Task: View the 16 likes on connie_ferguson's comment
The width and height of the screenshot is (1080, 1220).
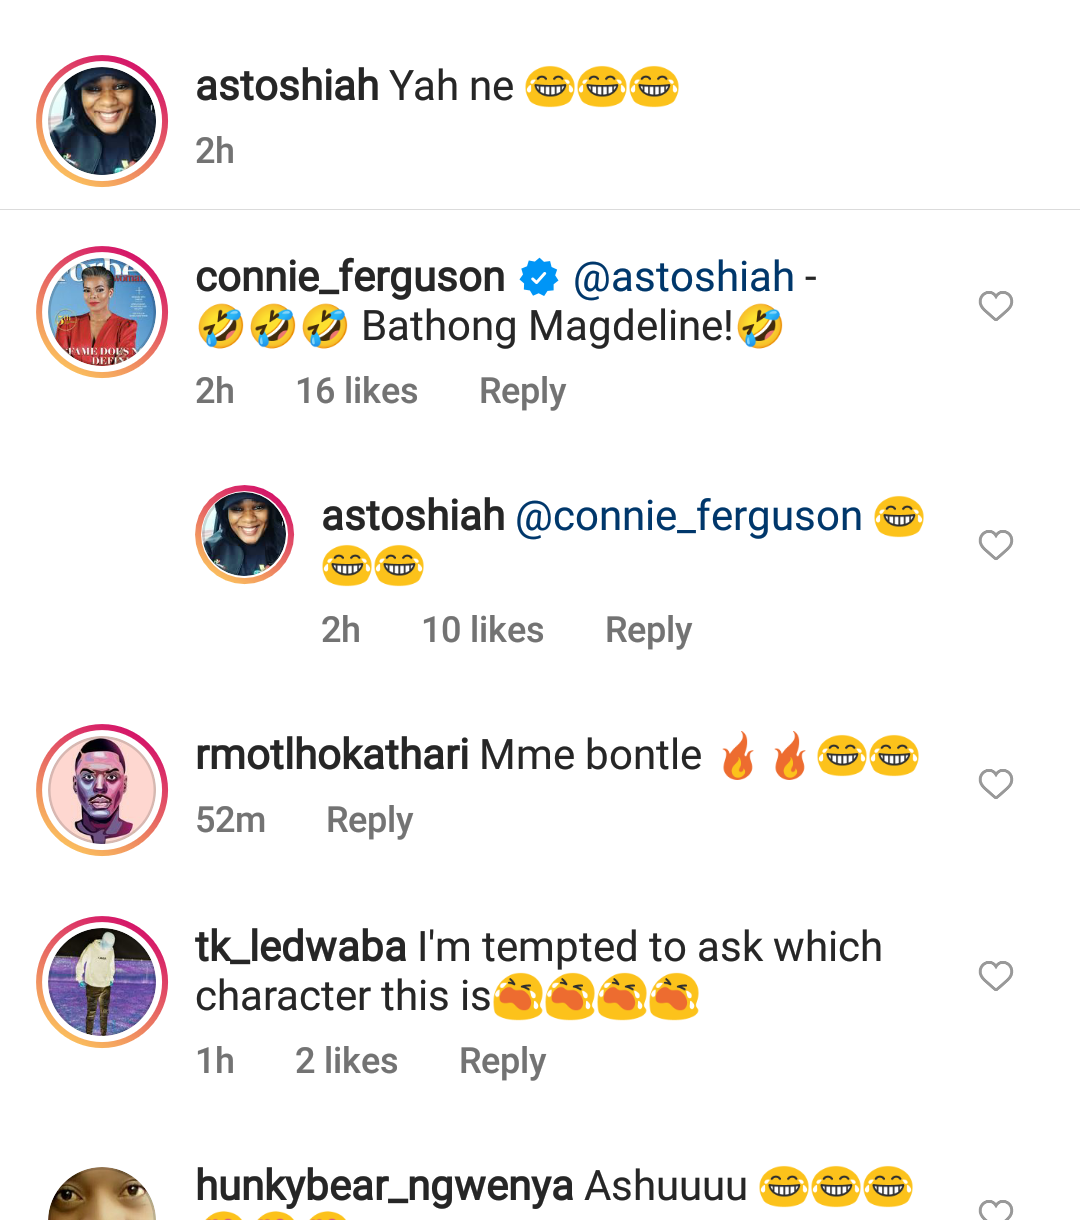Action: 357,391
